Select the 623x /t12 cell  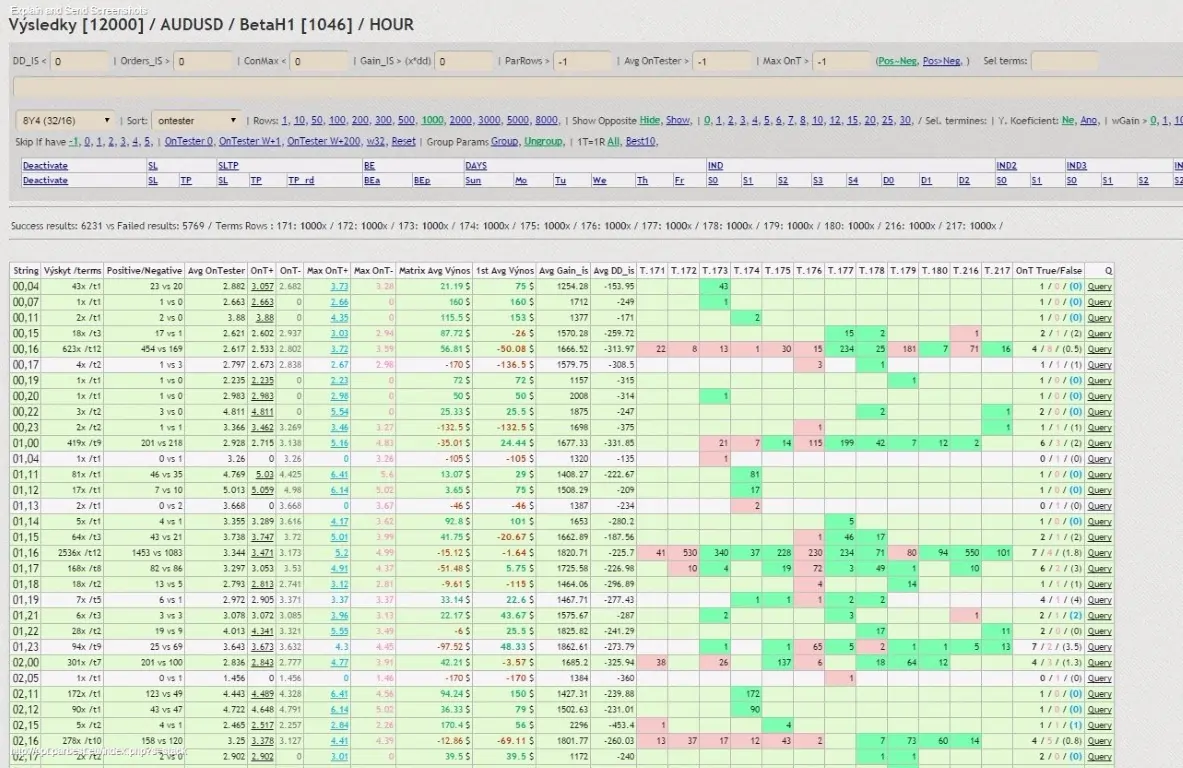pos(72,349)
